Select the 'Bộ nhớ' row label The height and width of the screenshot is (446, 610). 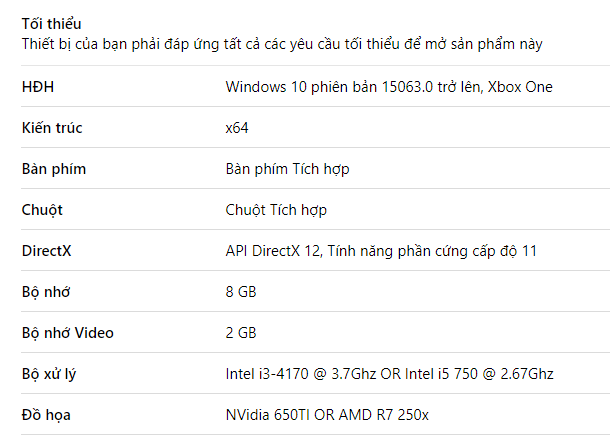click(46, 292)
